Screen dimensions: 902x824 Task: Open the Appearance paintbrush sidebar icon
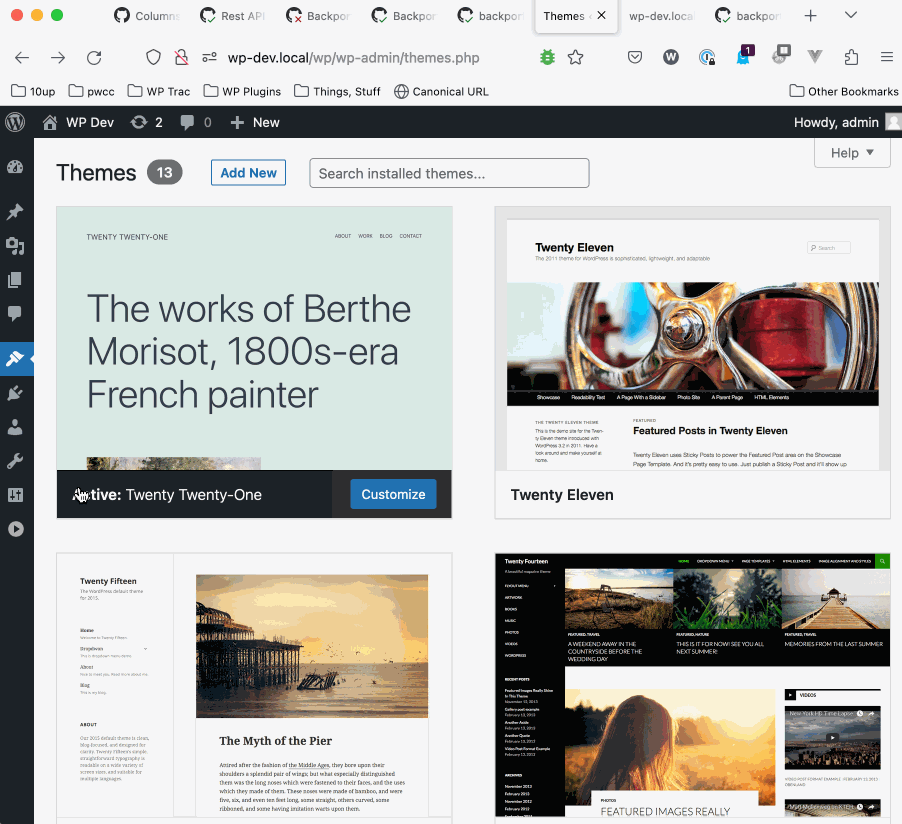point(16,358)
